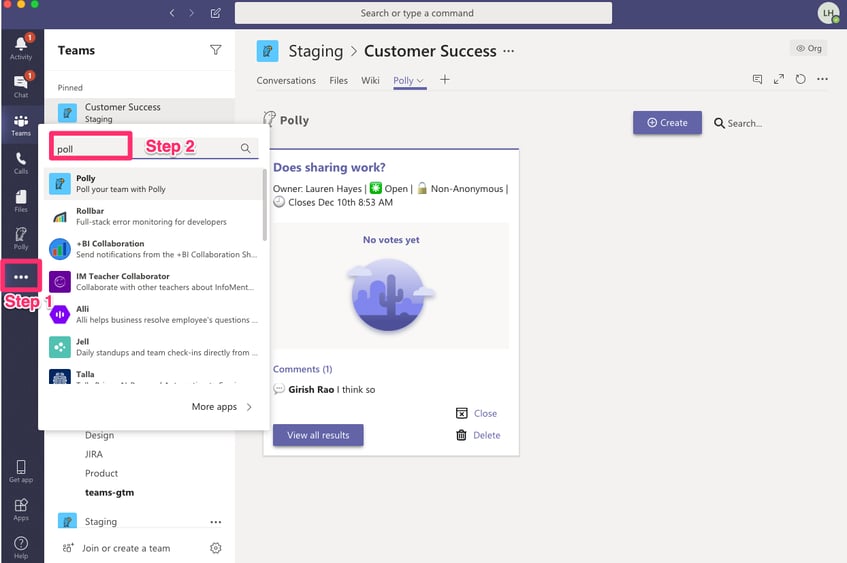
Task: Go forward with the right arrow
Action: (x=191, y=13)
